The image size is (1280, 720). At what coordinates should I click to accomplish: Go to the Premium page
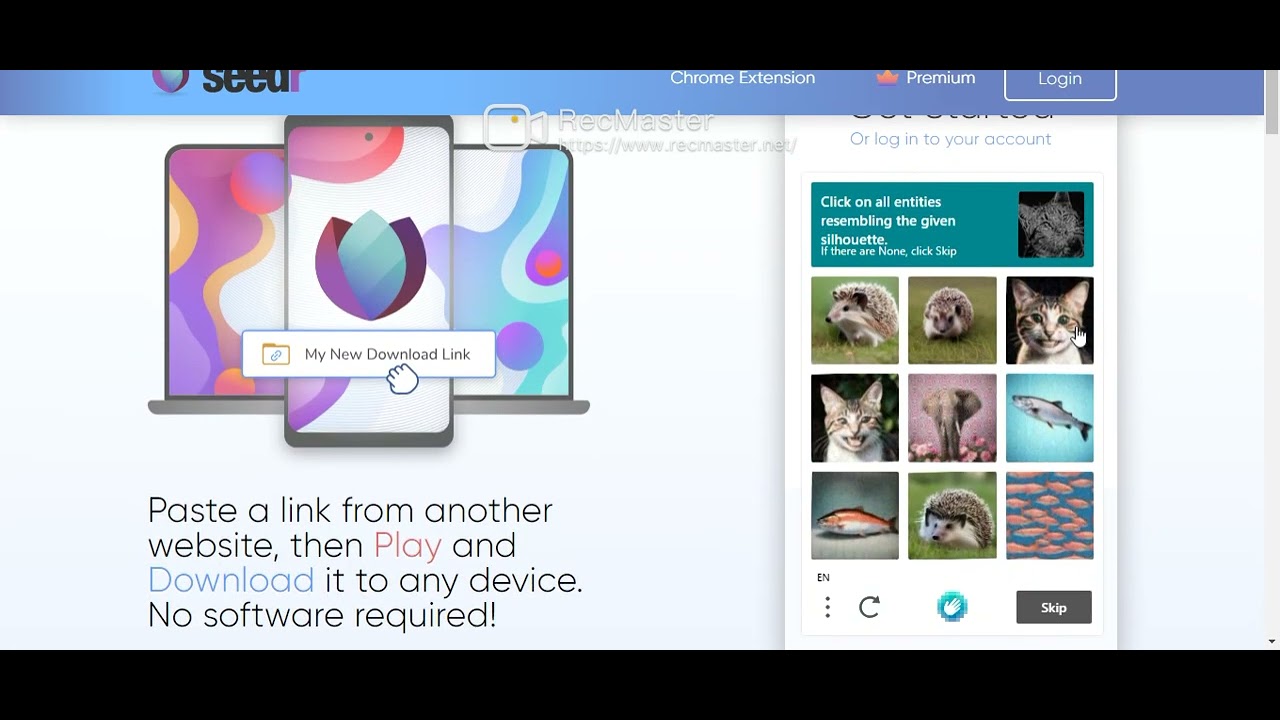926,78
